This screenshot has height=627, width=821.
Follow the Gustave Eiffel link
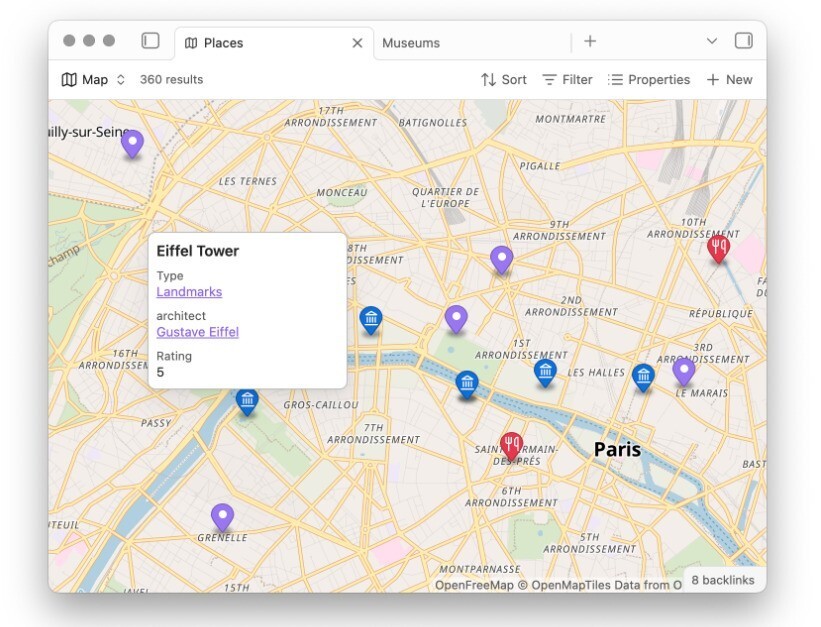(197, 332)
